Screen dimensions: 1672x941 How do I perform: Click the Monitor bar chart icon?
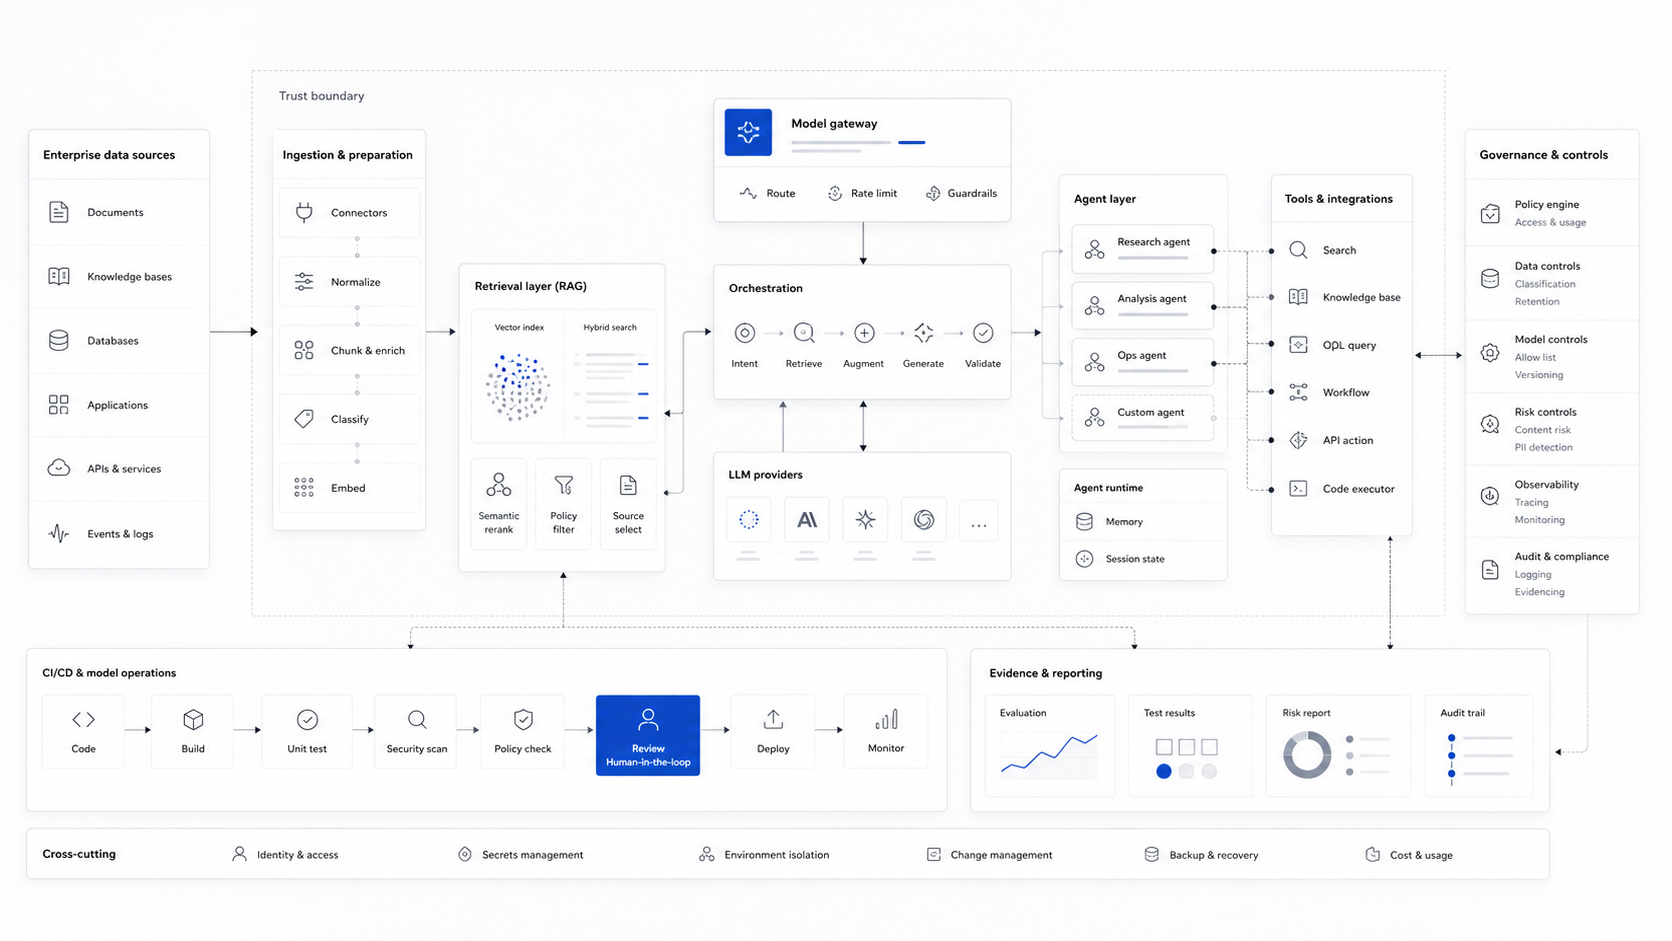pos(886,720)
